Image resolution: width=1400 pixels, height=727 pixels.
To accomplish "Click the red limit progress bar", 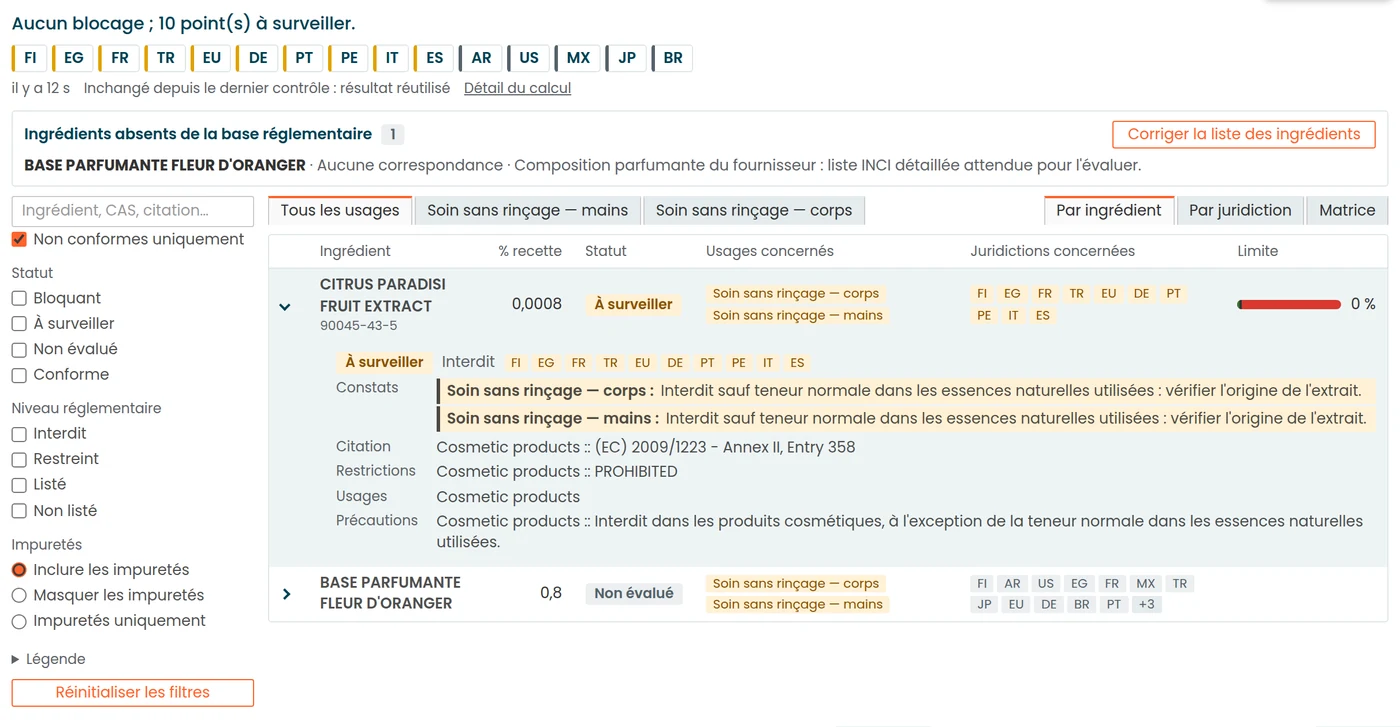I will click(x=1289, y=305).
